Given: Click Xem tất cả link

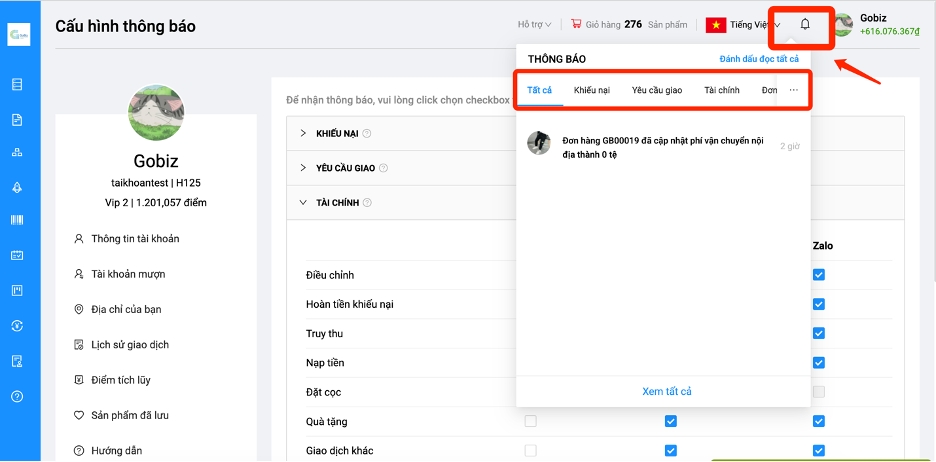Looking at the screenshot, I should point(666,391).
